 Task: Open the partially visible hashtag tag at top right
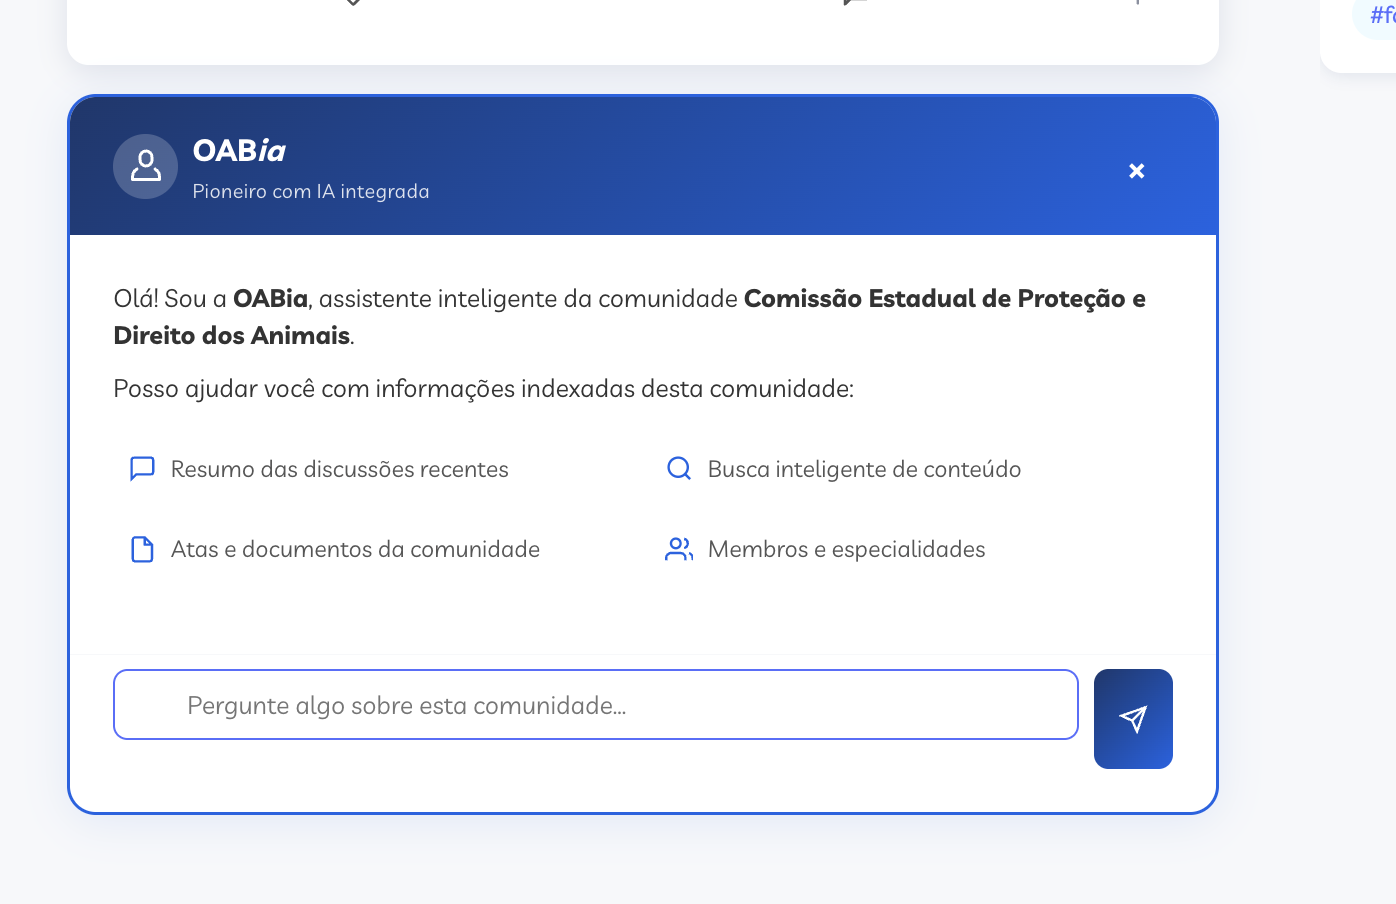coord(1380,16)
